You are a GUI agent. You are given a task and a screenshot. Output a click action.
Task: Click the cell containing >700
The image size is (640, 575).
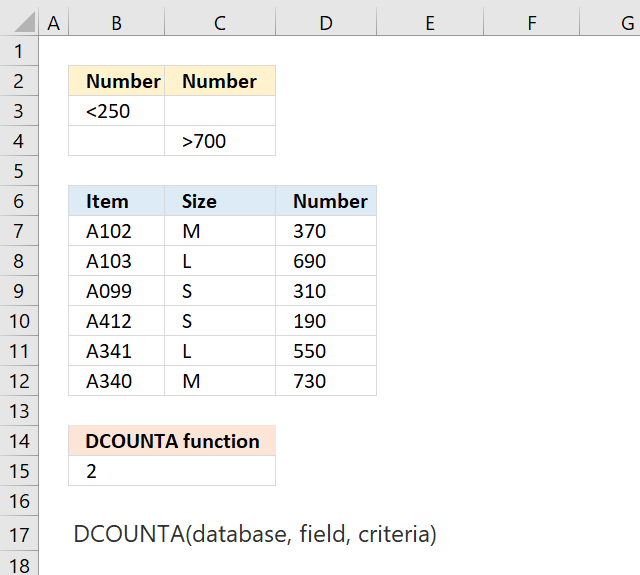click(x=220, y=141)
